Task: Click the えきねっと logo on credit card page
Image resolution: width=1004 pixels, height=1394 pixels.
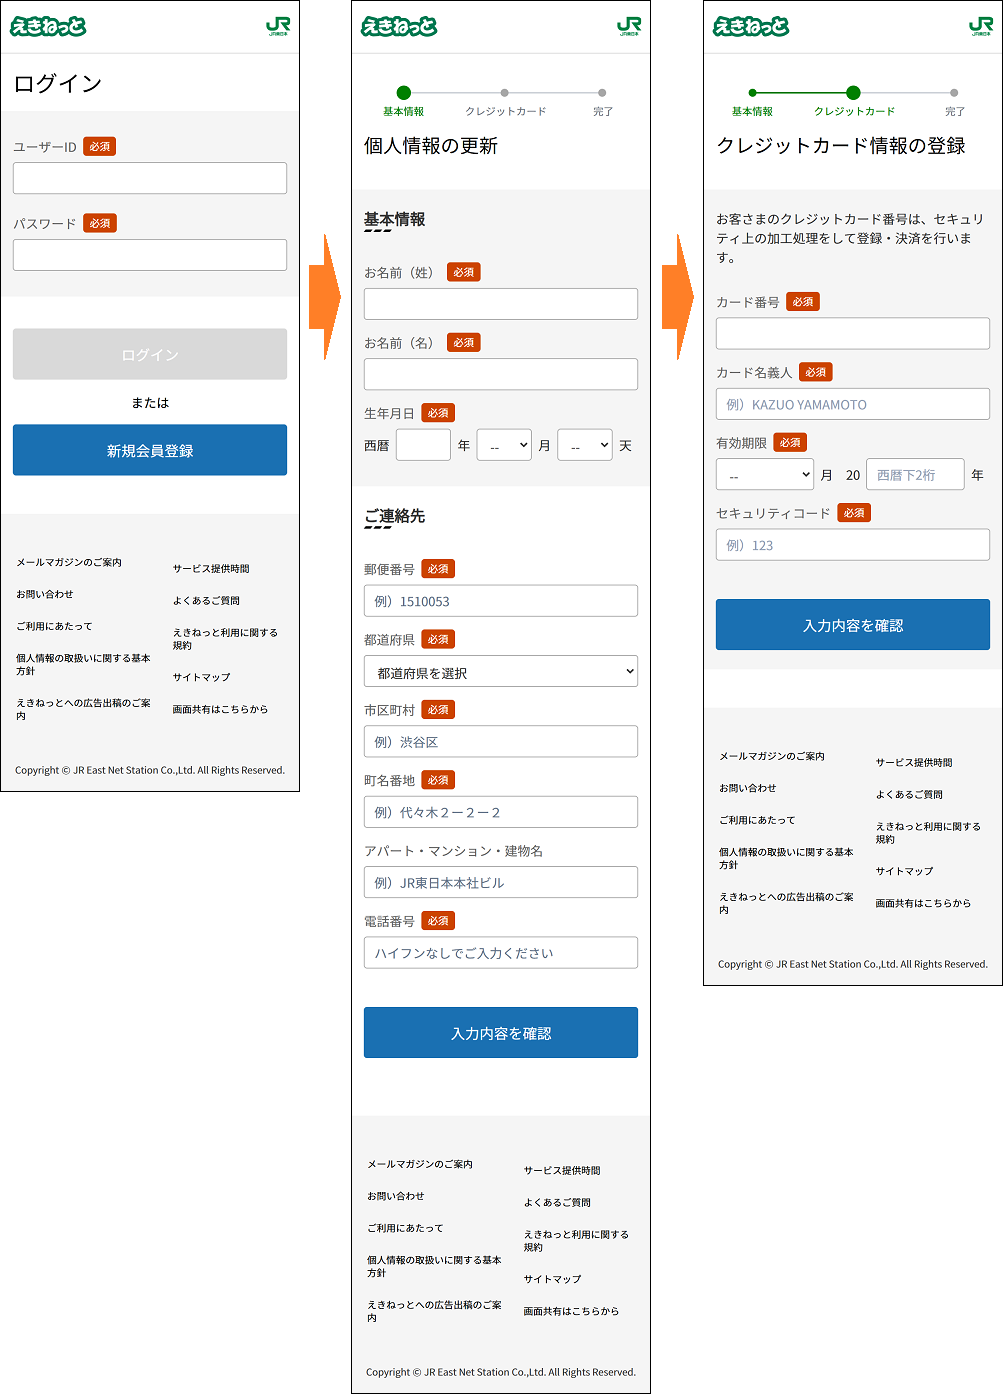Action: point(751,27)
